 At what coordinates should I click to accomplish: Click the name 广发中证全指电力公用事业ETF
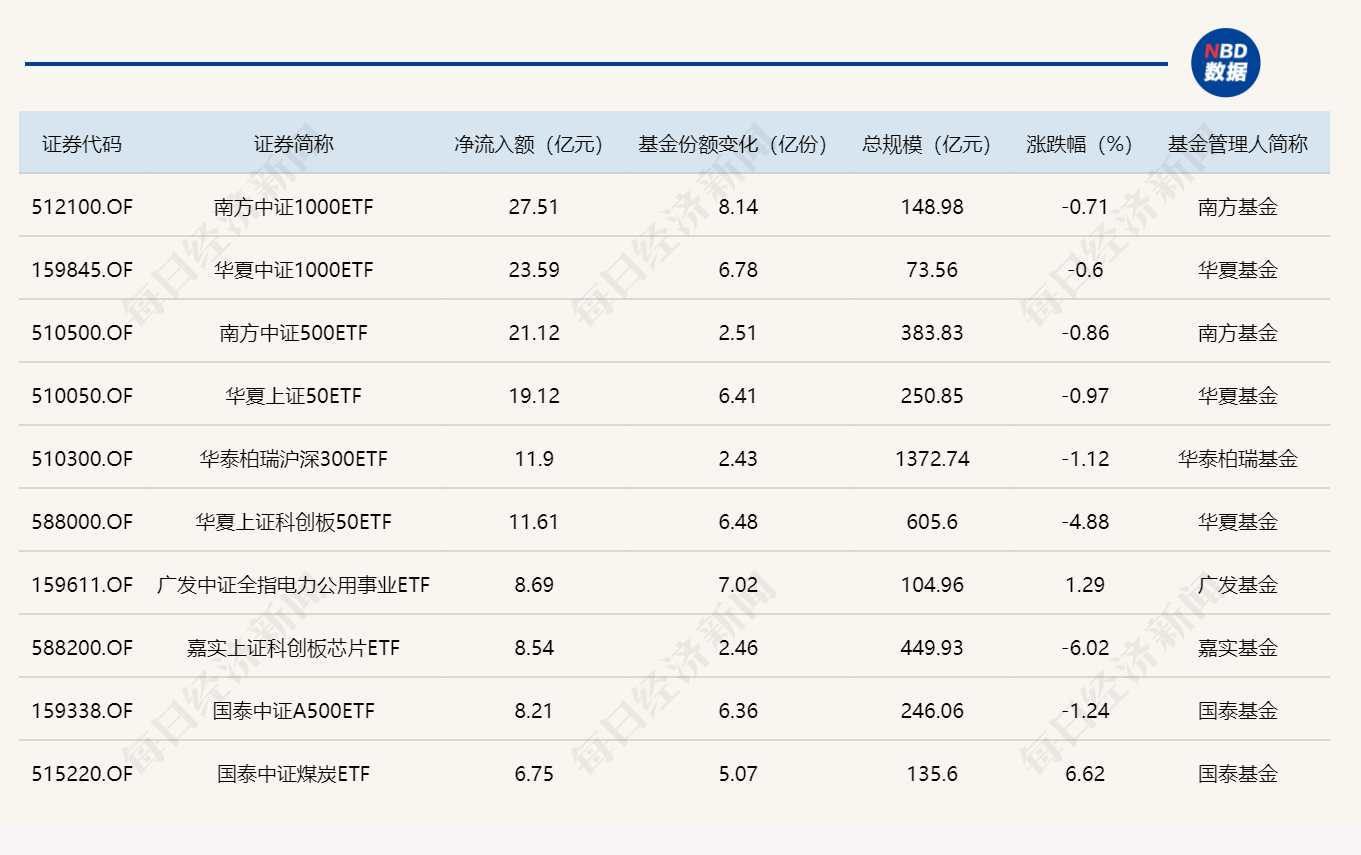[293, 585]
